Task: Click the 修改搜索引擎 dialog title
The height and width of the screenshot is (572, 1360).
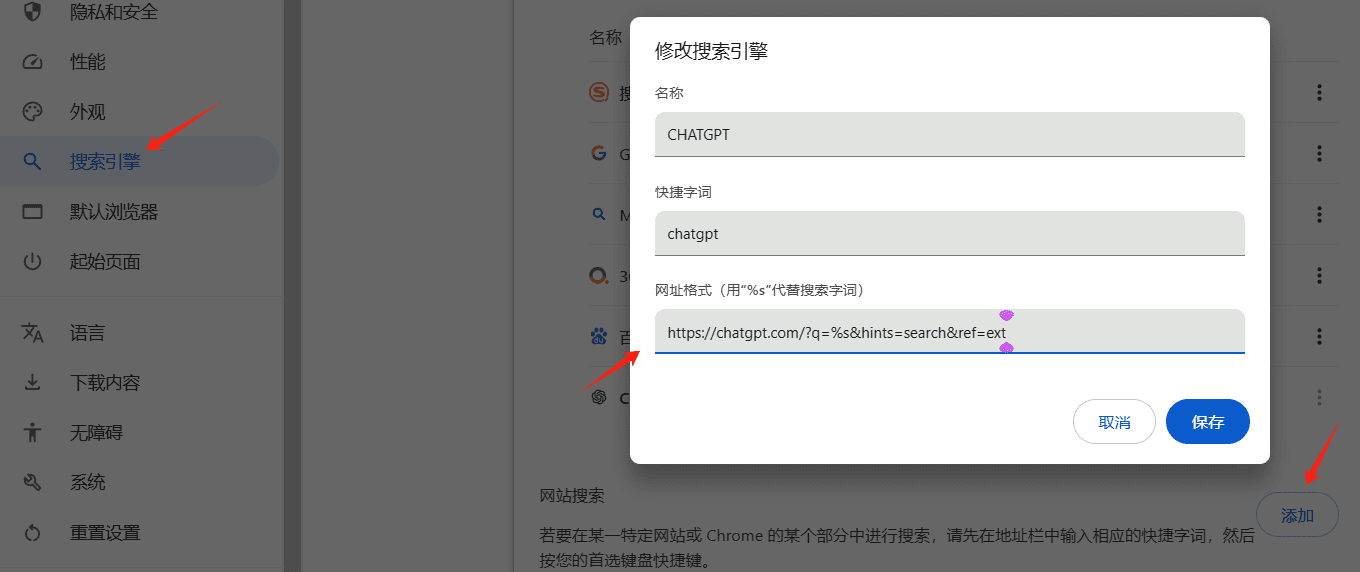Action: point(711,51)
